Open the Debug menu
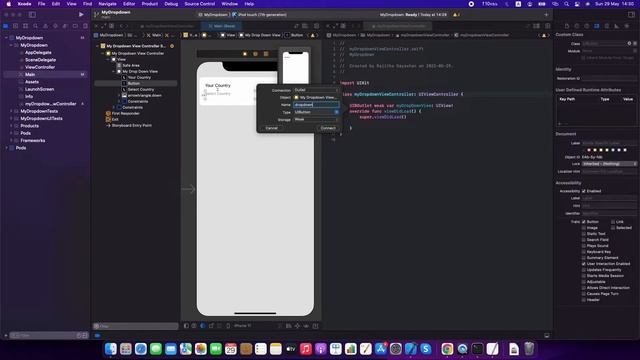The image size is (640, 360). click(x=171, y=4)
